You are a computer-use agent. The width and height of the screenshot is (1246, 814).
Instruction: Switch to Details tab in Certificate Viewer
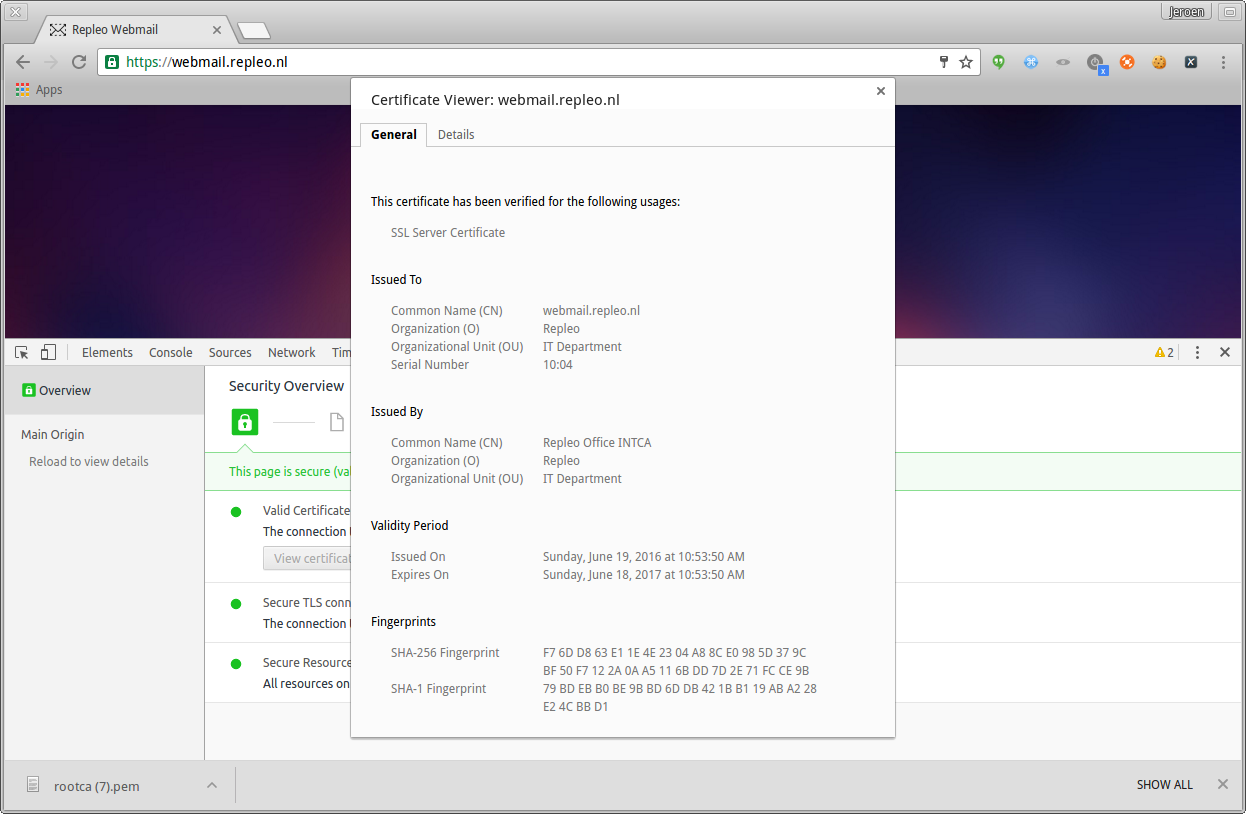pos(456,135)
